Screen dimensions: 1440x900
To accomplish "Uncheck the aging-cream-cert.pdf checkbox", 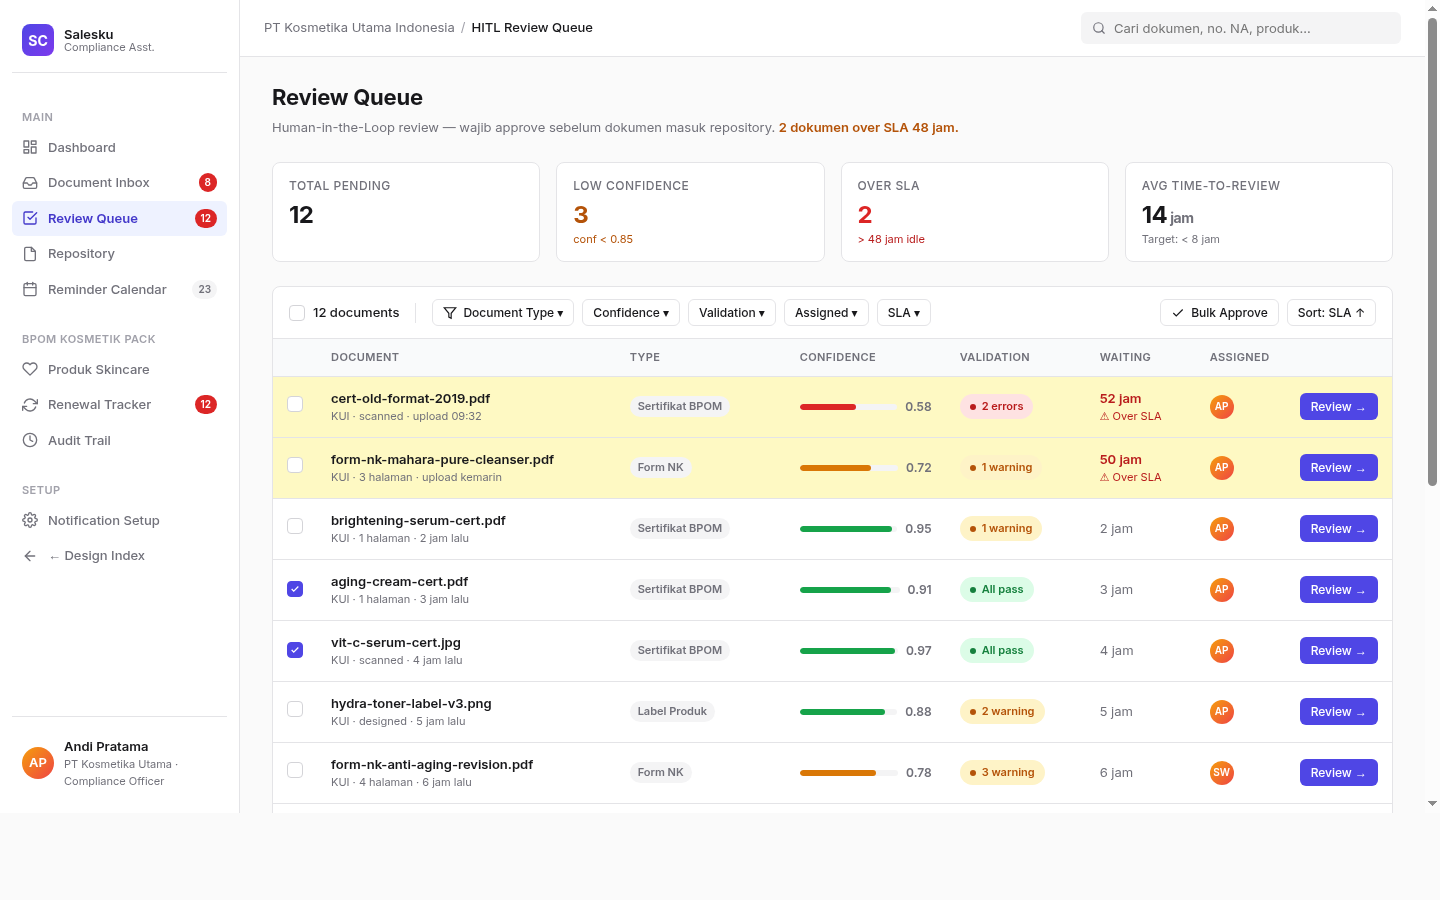I will pos(295,589).
